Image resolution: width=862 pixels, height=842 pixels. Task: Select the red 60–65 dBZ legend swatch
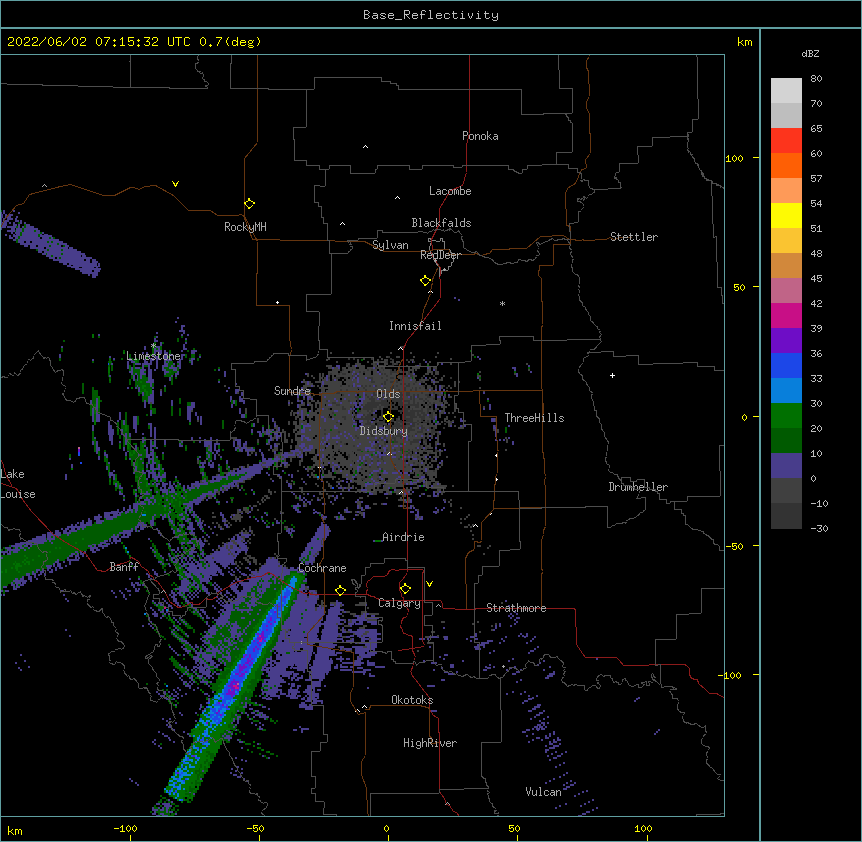tap(786, 141)
